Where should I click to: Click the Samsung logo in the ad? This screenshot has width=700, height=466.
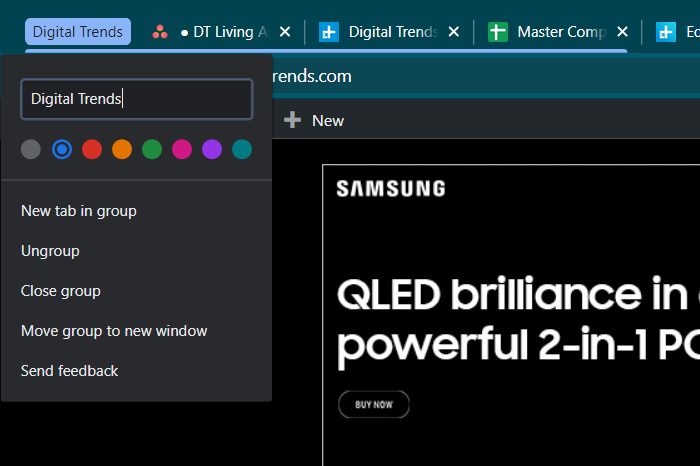tap(391, 188)
